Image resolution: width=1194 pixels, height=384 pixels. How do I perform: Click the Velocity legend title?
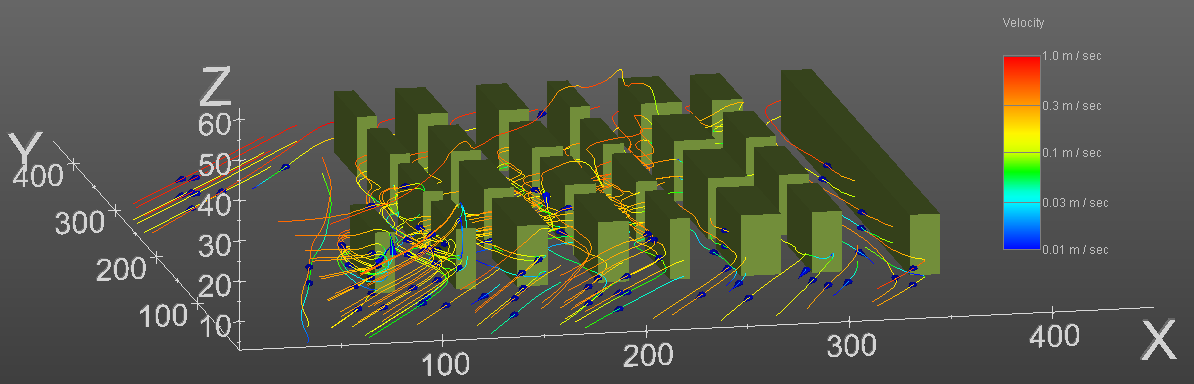1023,23
